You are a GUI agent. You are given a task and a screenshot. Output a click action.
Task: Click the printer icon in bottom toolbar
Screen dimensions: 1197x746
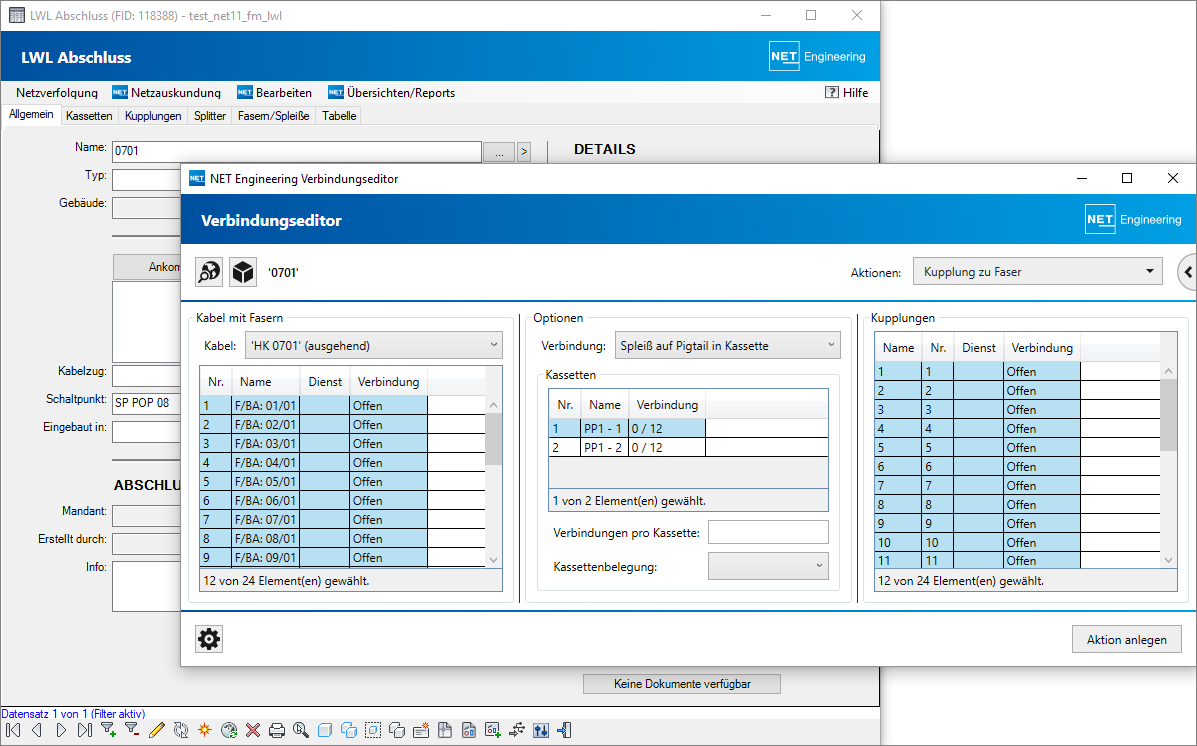click(x=277, y=730)
